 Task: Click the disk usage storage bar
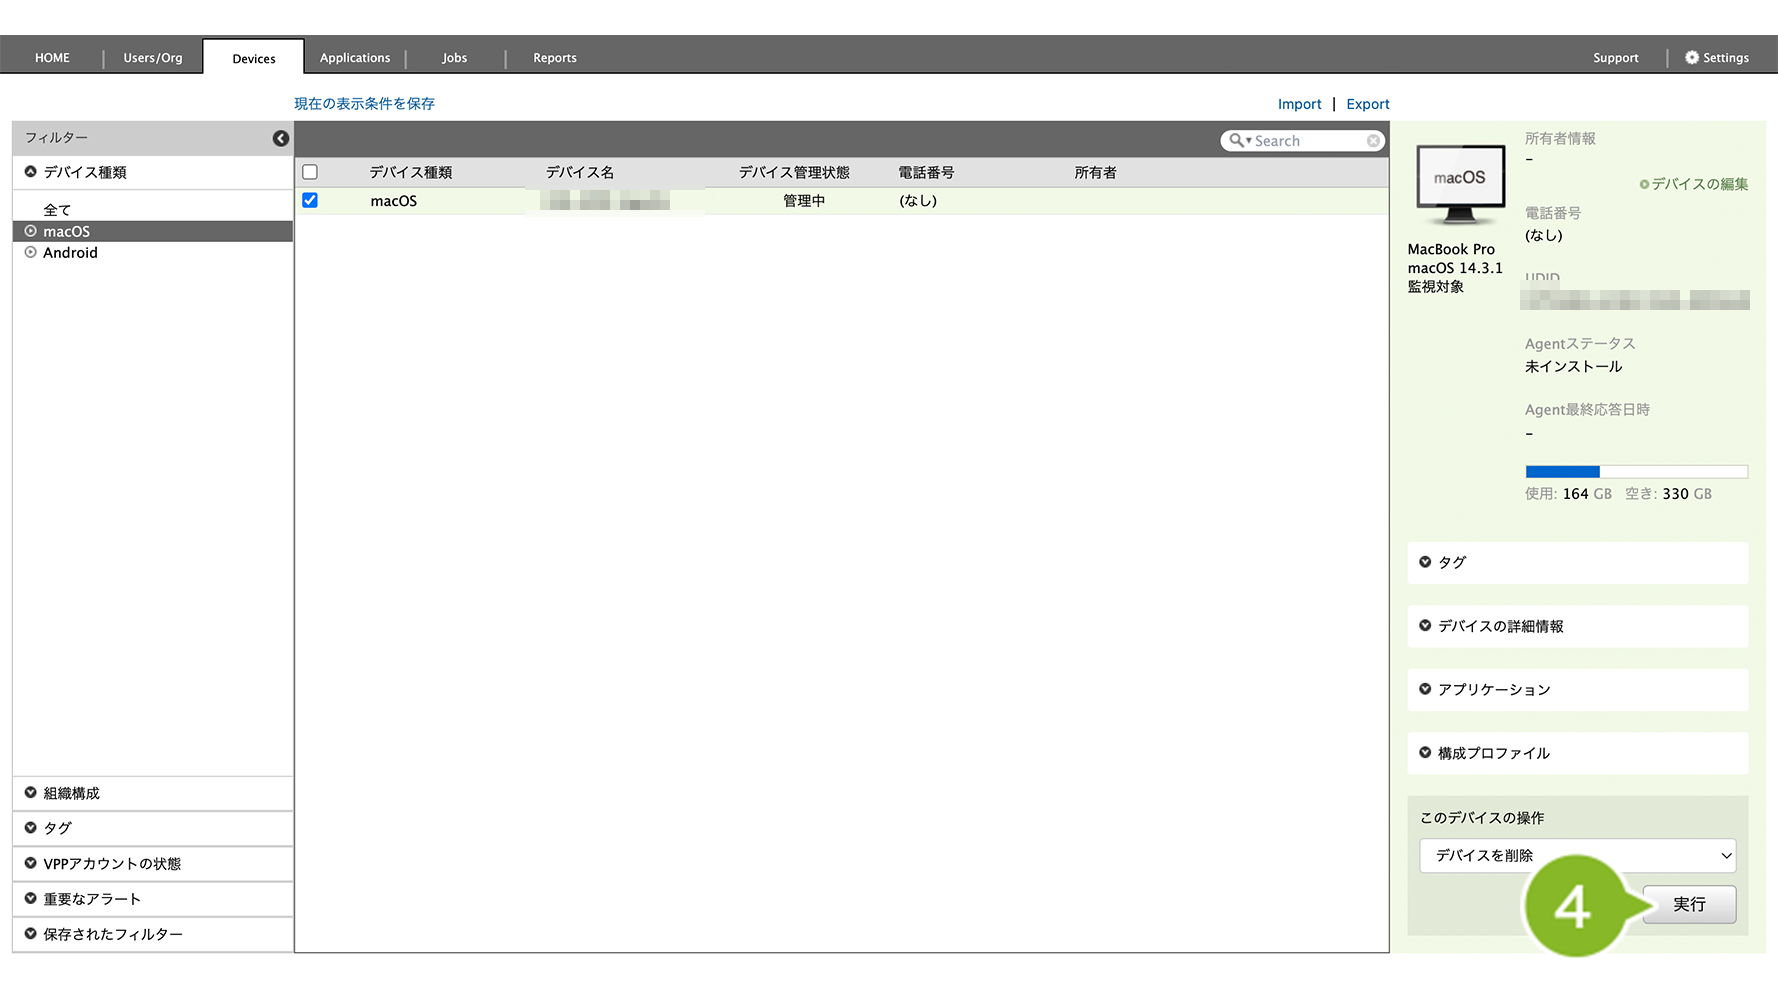click(1636, 472)
